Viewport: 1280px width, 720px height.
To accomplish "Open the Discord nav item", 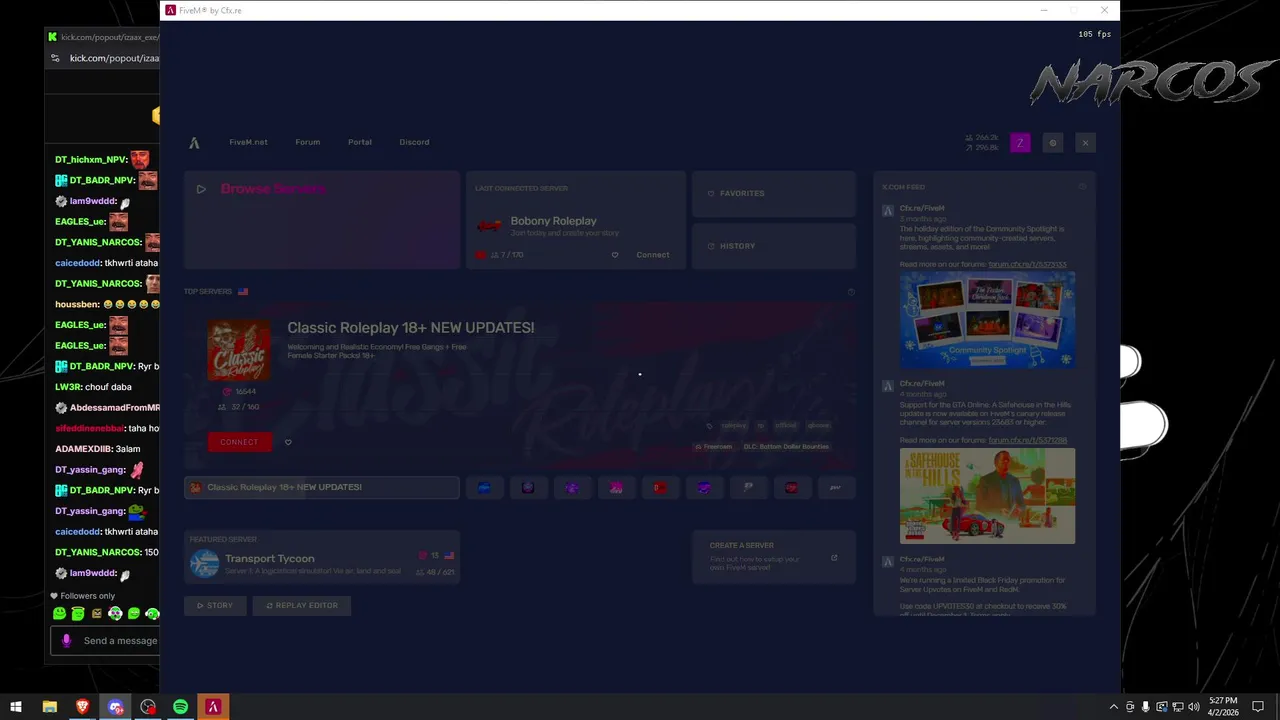I will (x=414, y=142).
